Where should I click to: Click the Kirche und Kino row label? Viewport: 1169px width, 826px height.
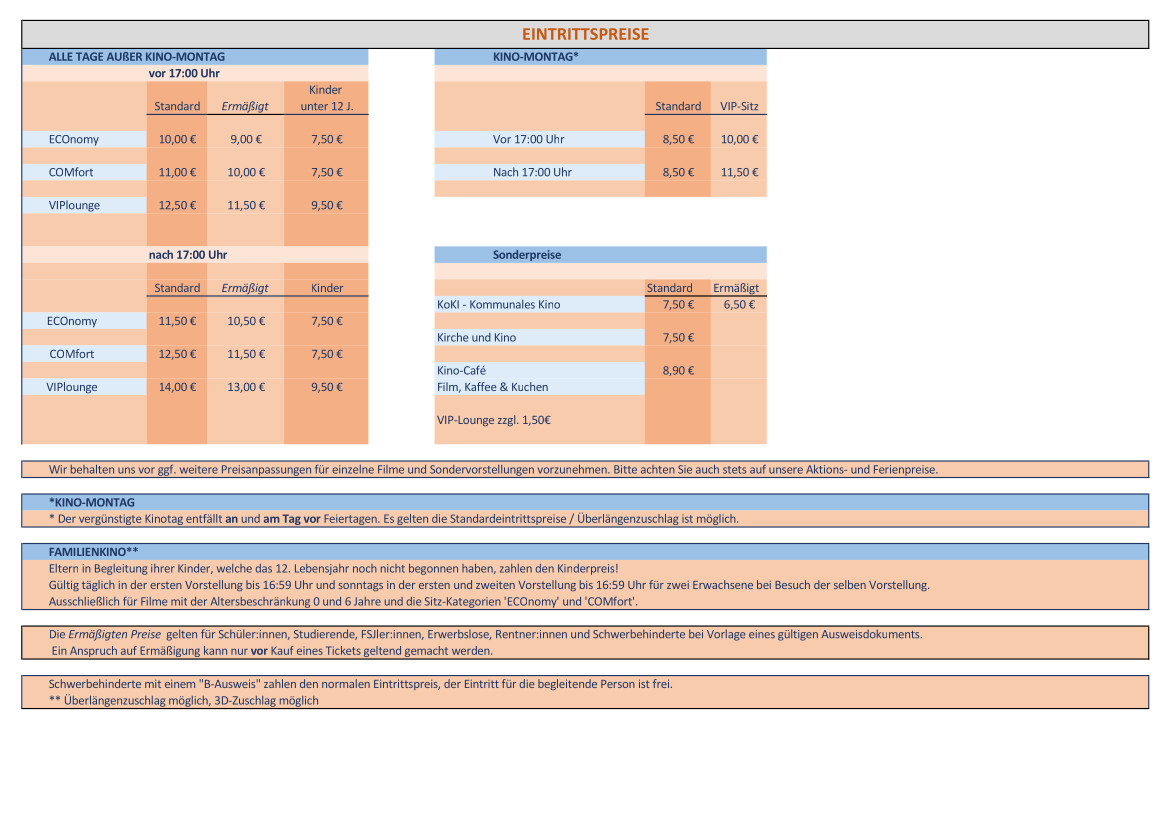pos(477,338)
